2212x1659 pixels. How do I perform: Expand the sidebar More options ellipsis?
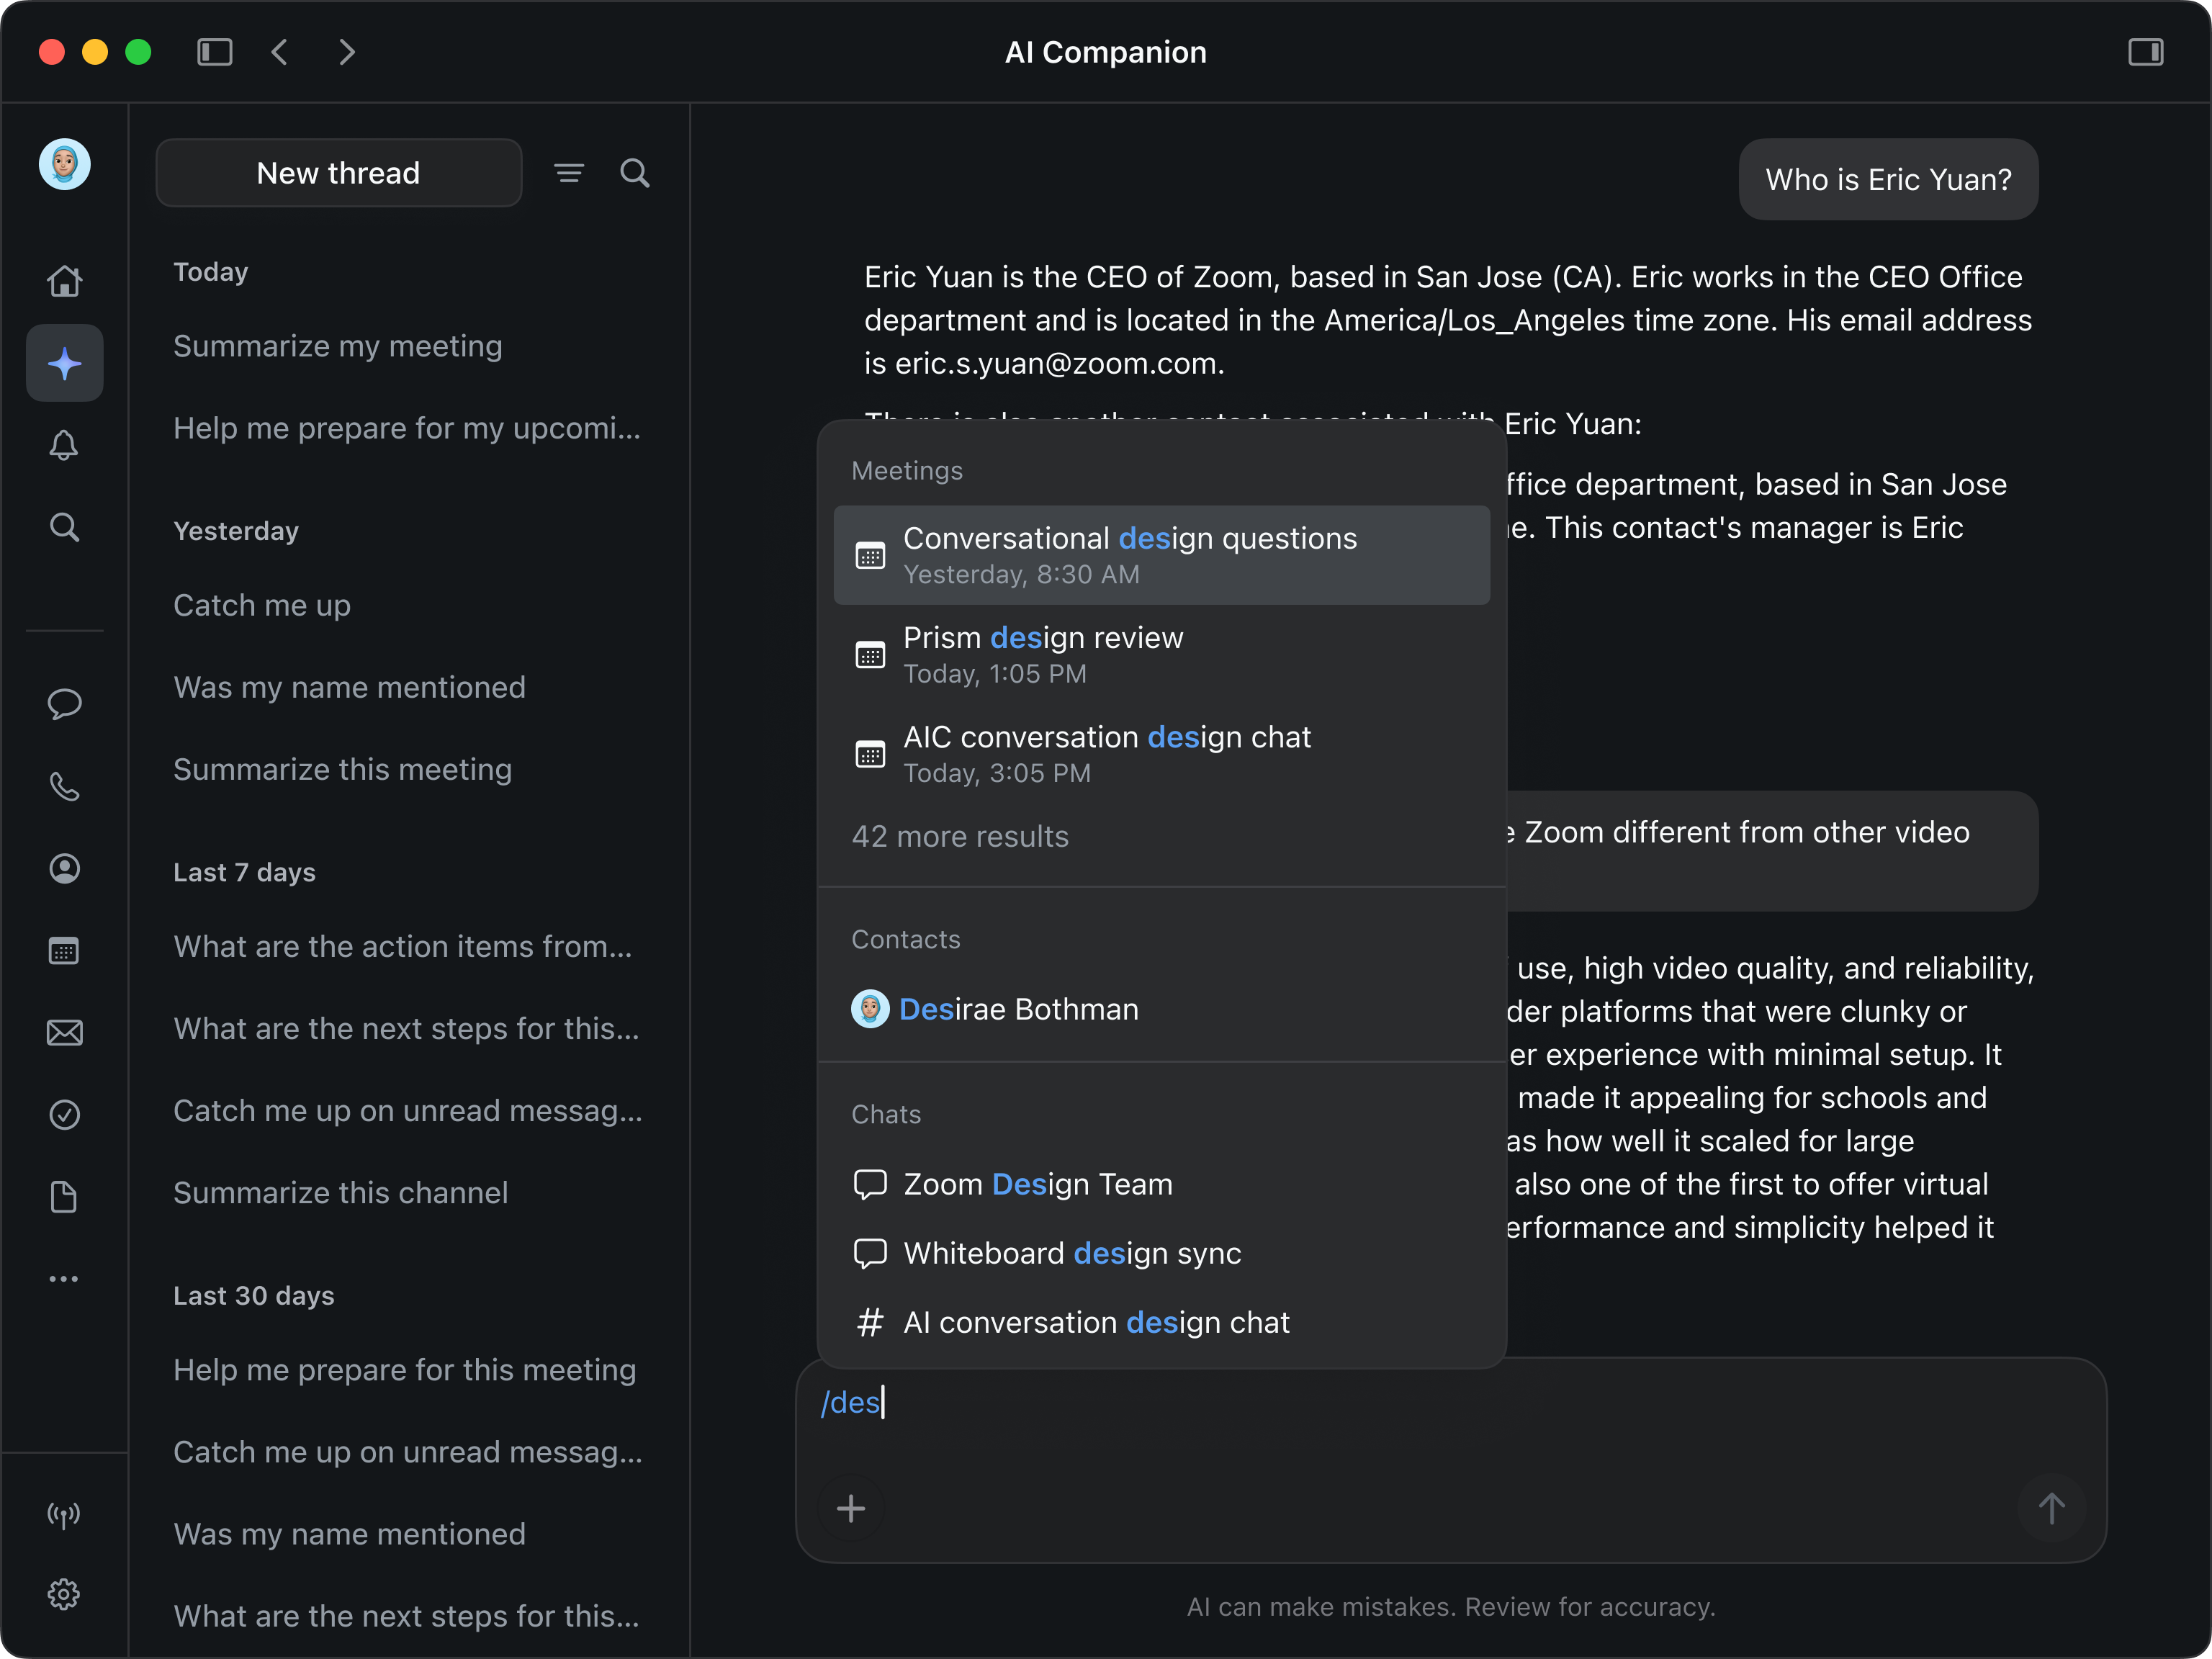(x=64, y=1278)
